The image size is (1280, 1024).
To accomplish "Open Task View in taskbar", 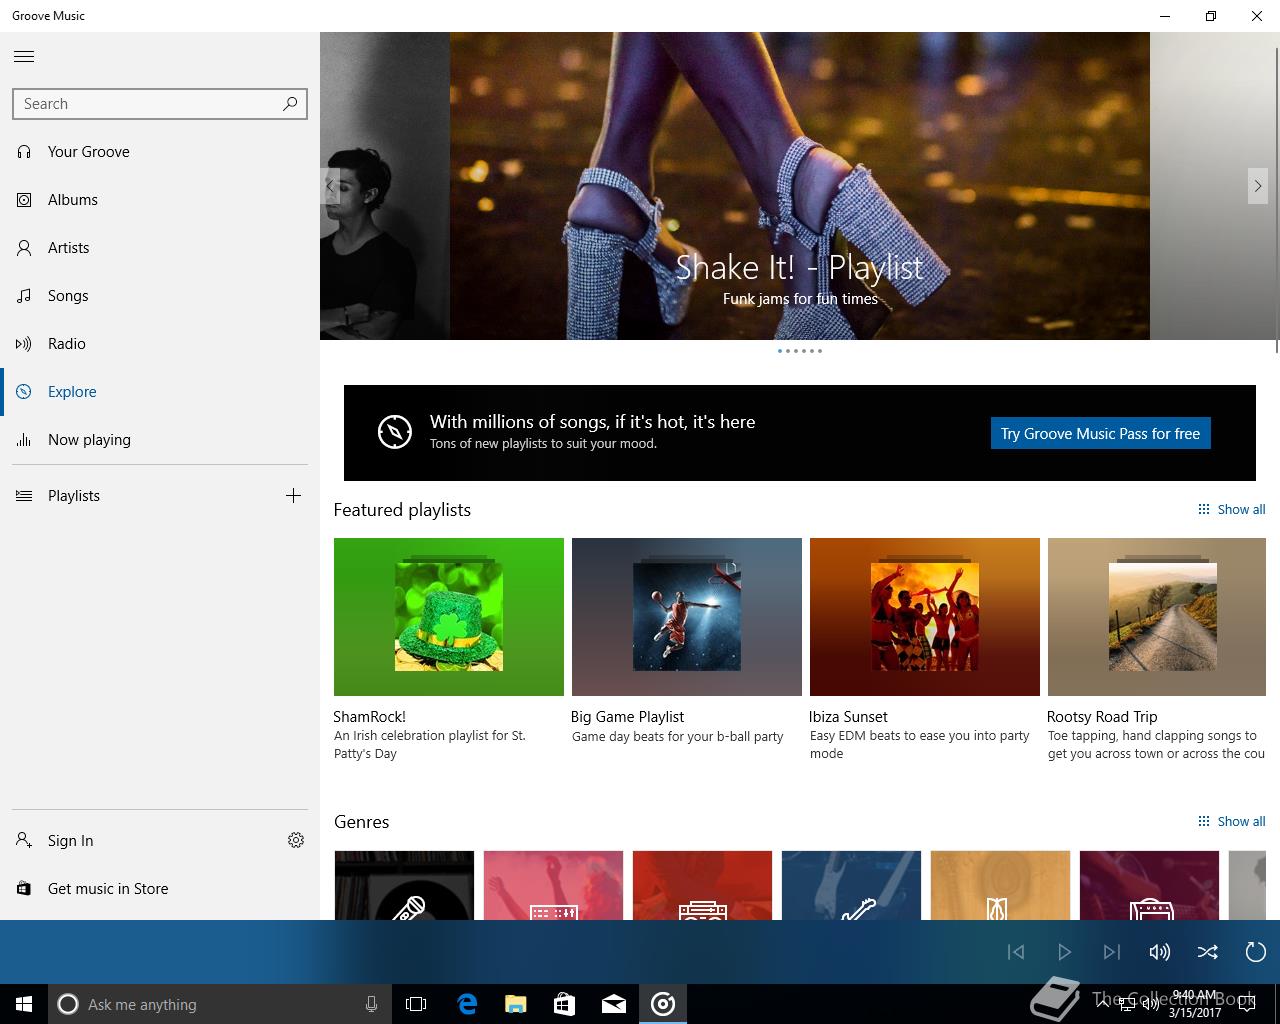I will 416,1004.
